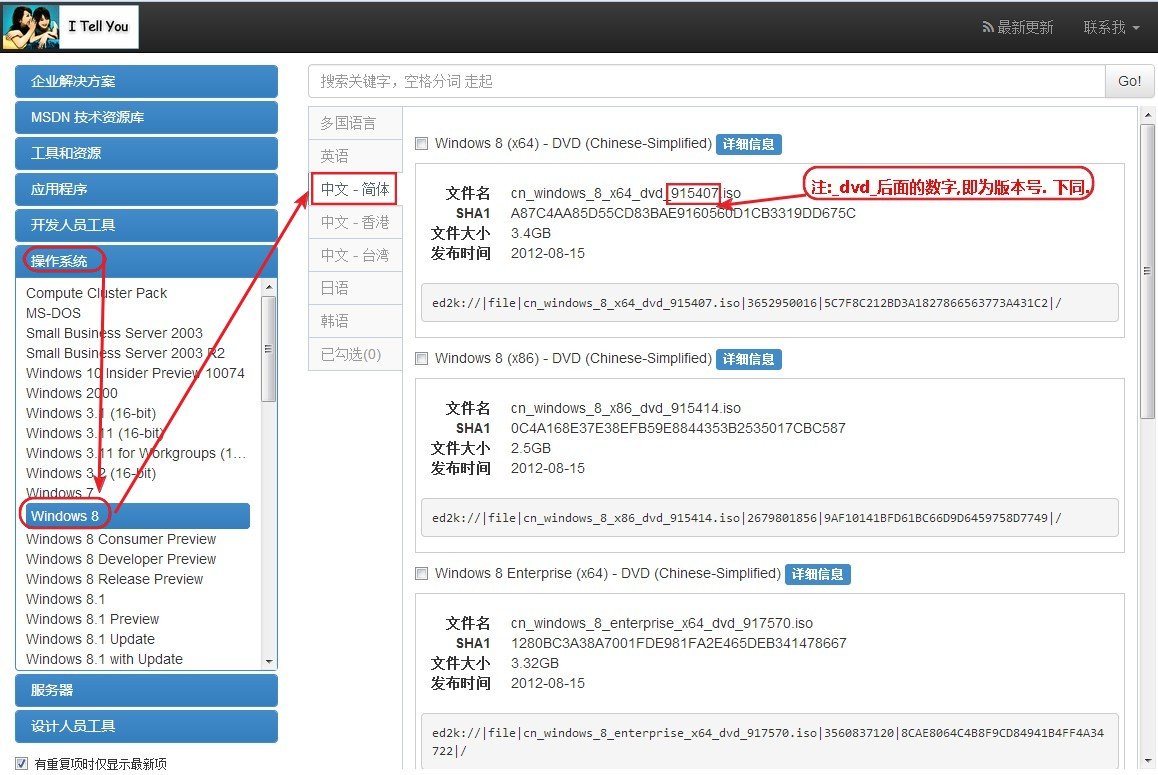Toggle 有重复项时仅显示最新项 option
Screen dimensions: 1158x775
pyautogui.click(x=21, y=763)
